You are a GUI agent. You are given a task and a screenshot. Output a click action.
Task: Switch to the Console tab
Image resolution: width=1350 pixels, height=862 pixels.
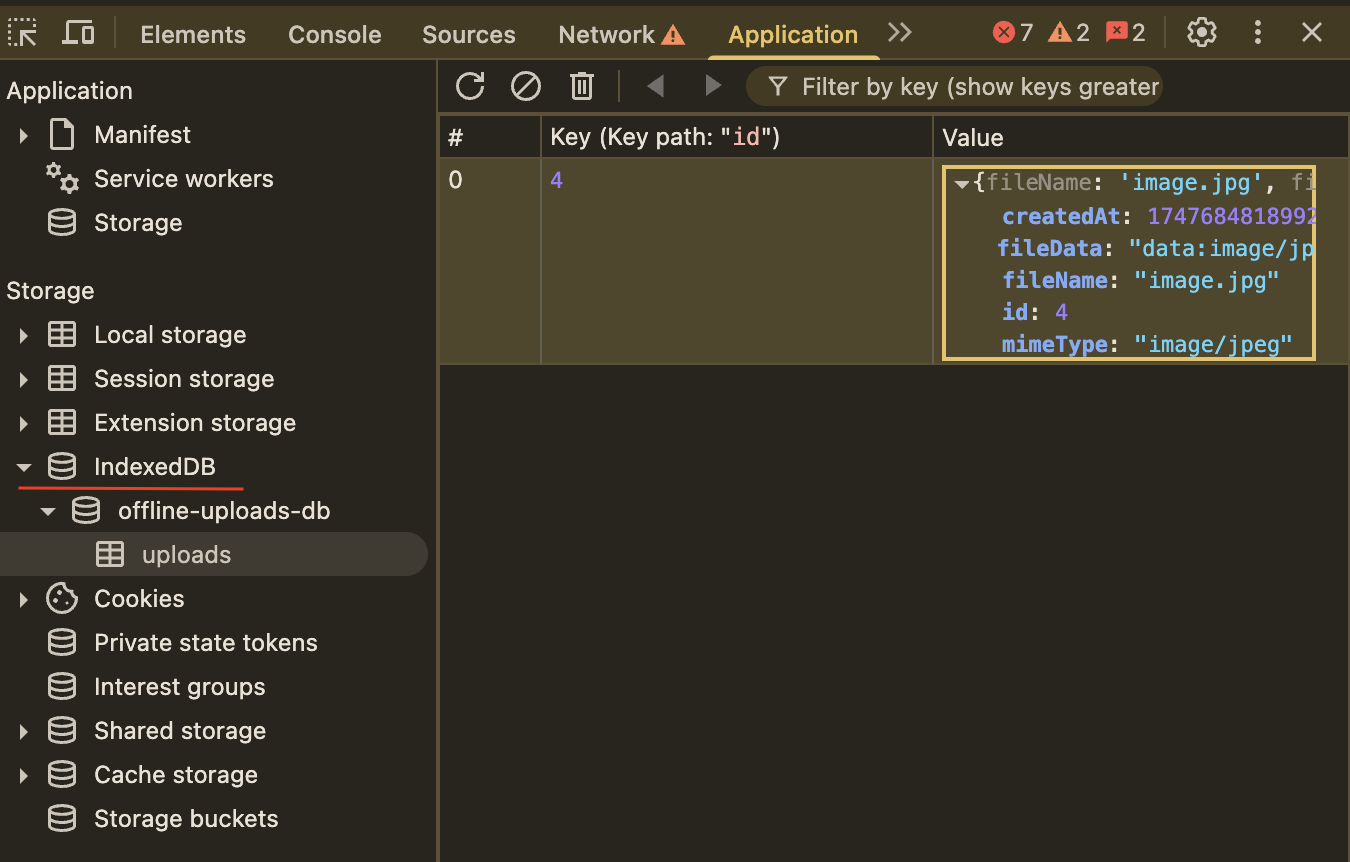pos(334,34)
